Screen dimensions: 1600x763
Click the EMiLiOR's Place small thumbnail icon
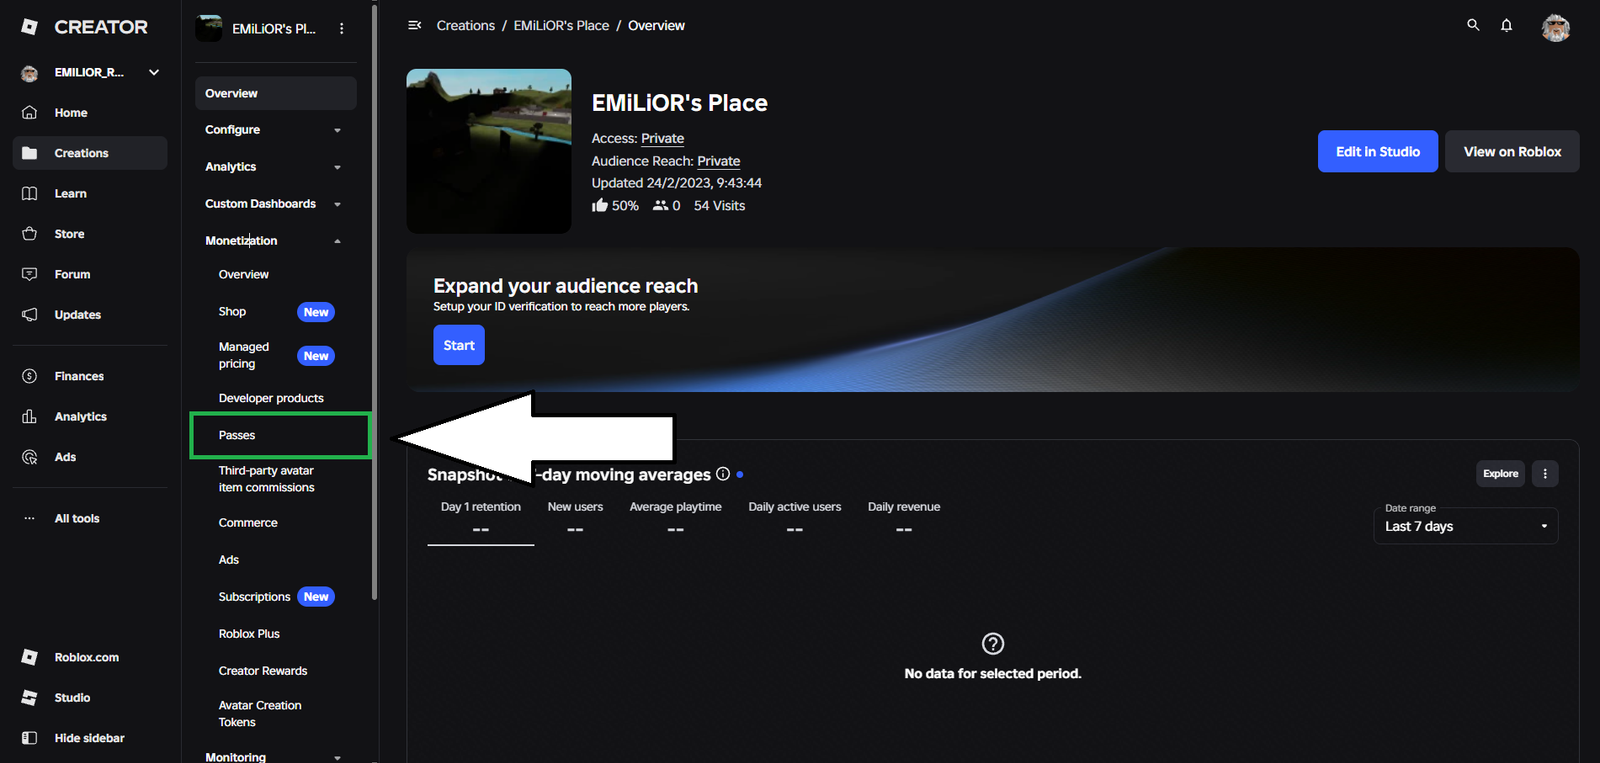click(209, 28)
